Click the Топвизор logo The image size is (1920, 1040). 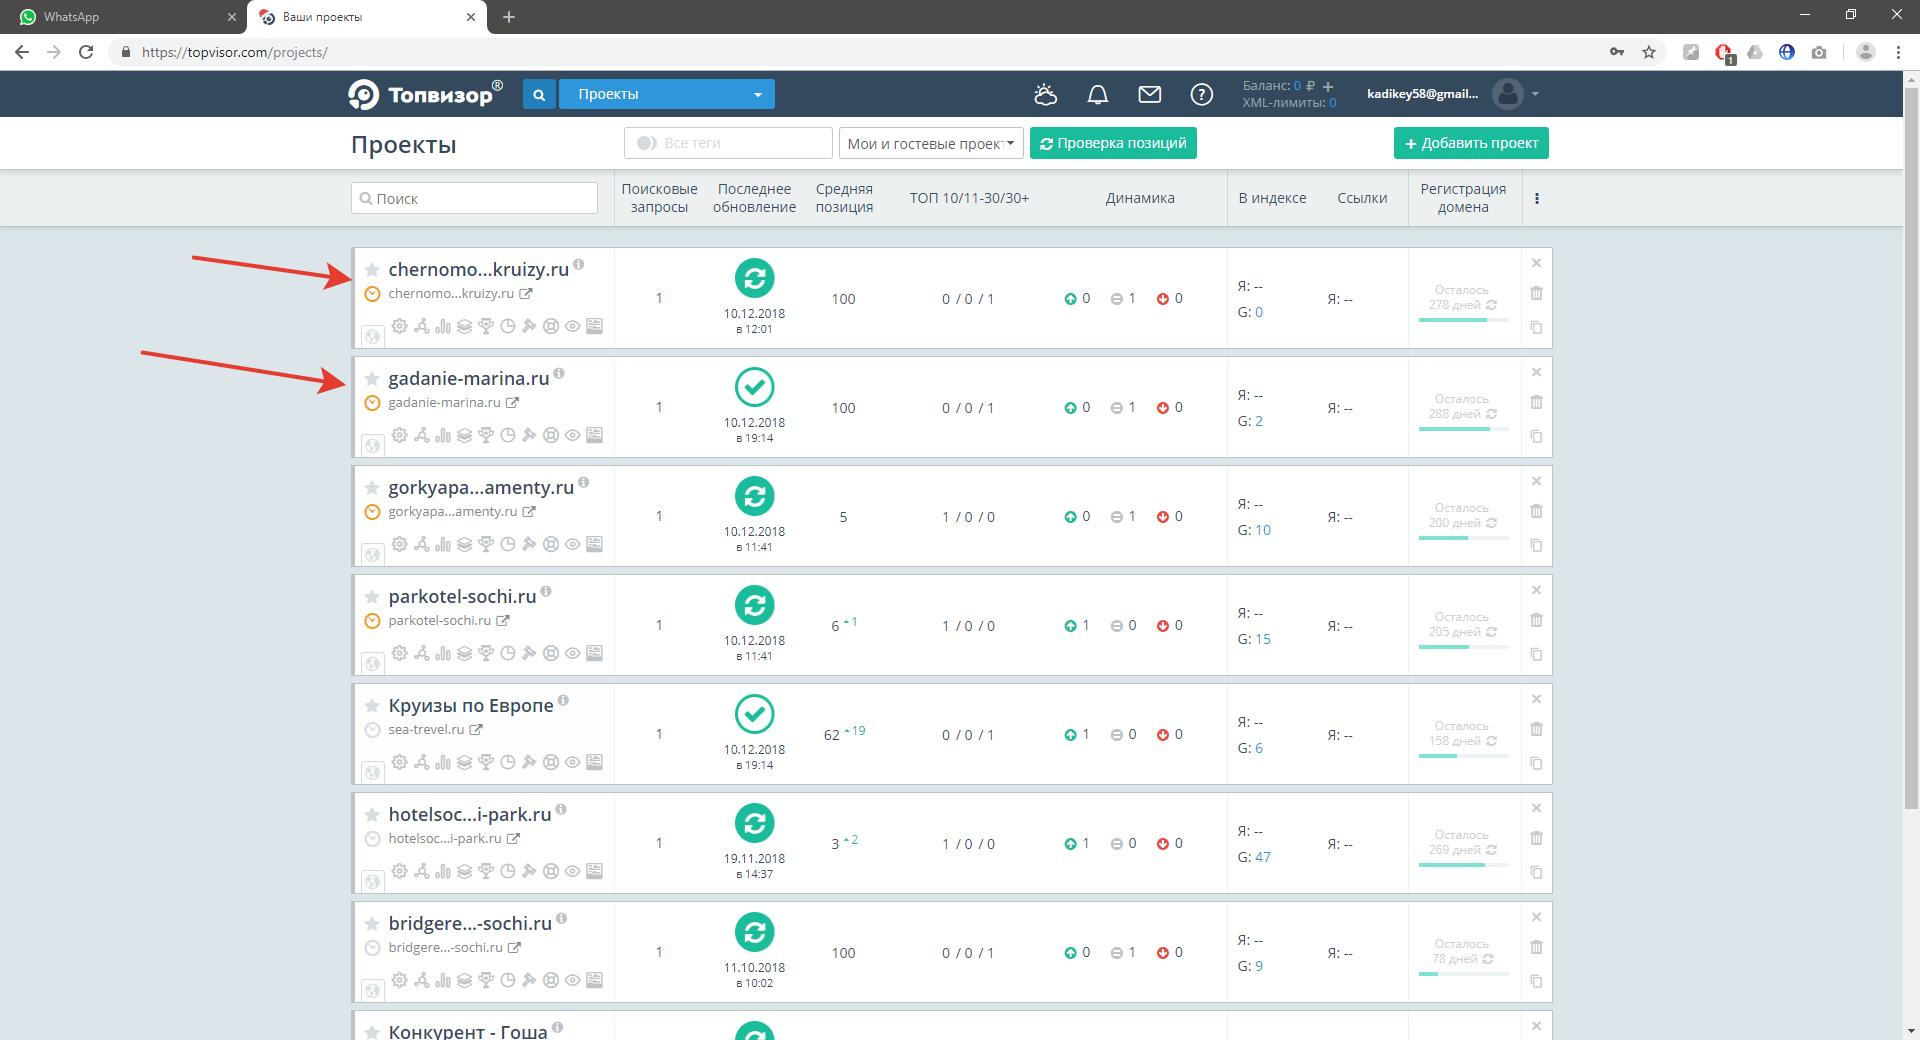[x=425, y=94]
